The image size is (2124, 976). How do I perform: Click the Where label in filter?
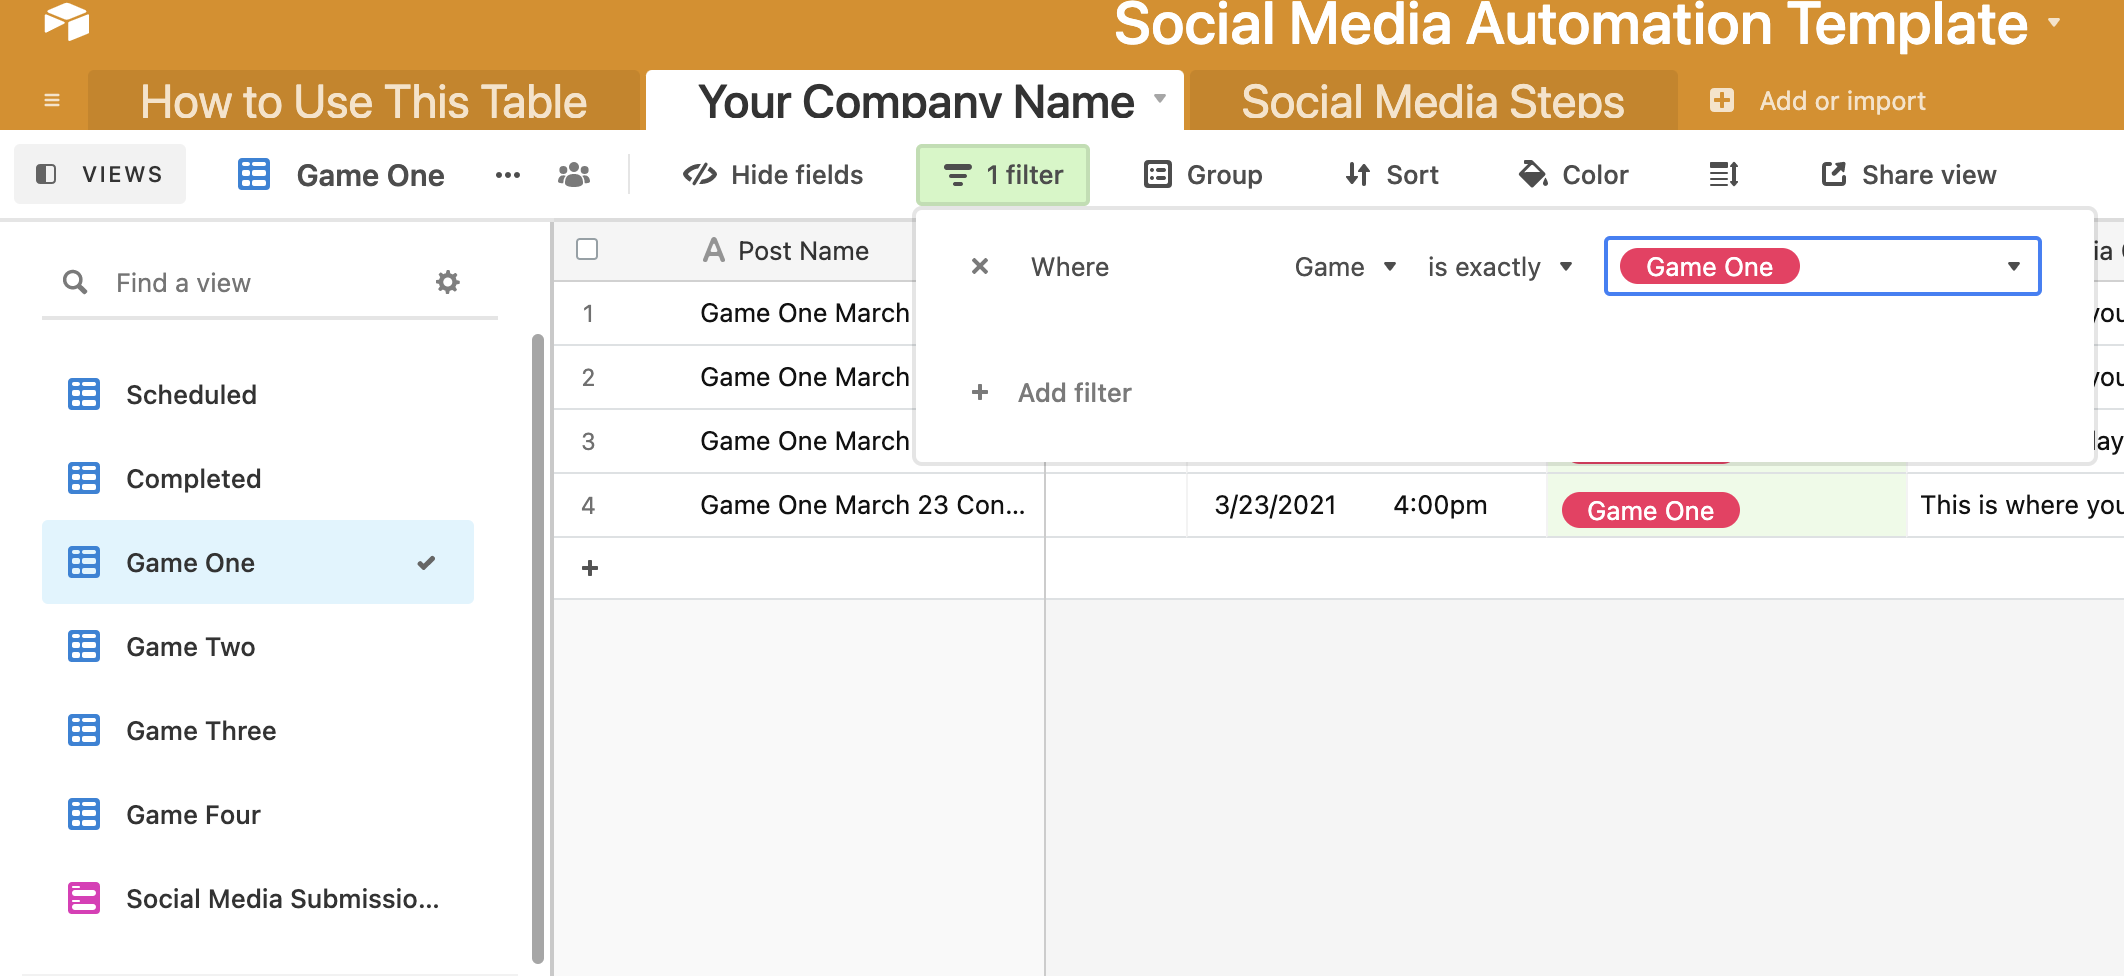tap(1070, 267)
